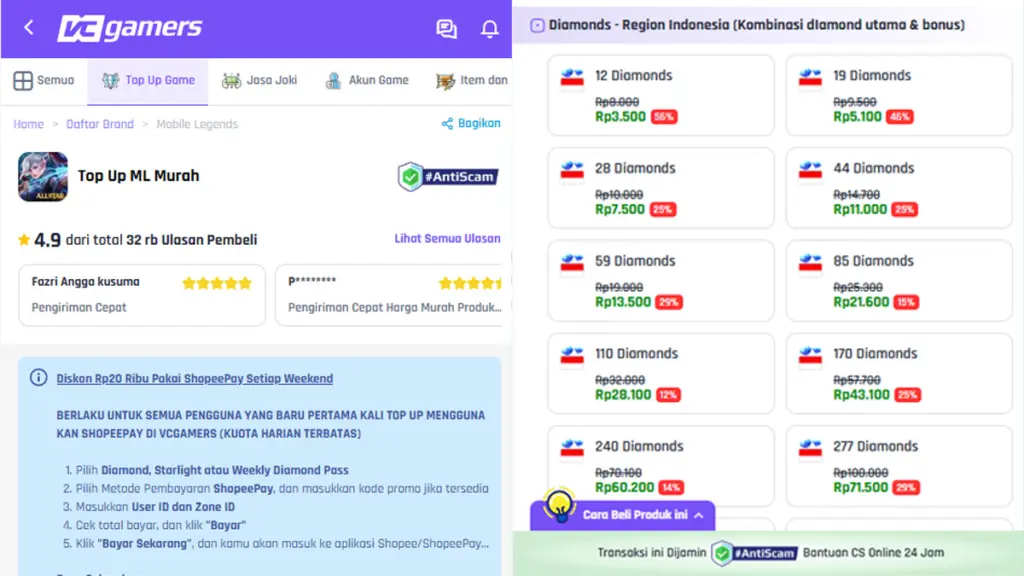The width and height of the screenshot is (1024, 576).
Task: Go back with the left arrow icon
Action: 29,27
